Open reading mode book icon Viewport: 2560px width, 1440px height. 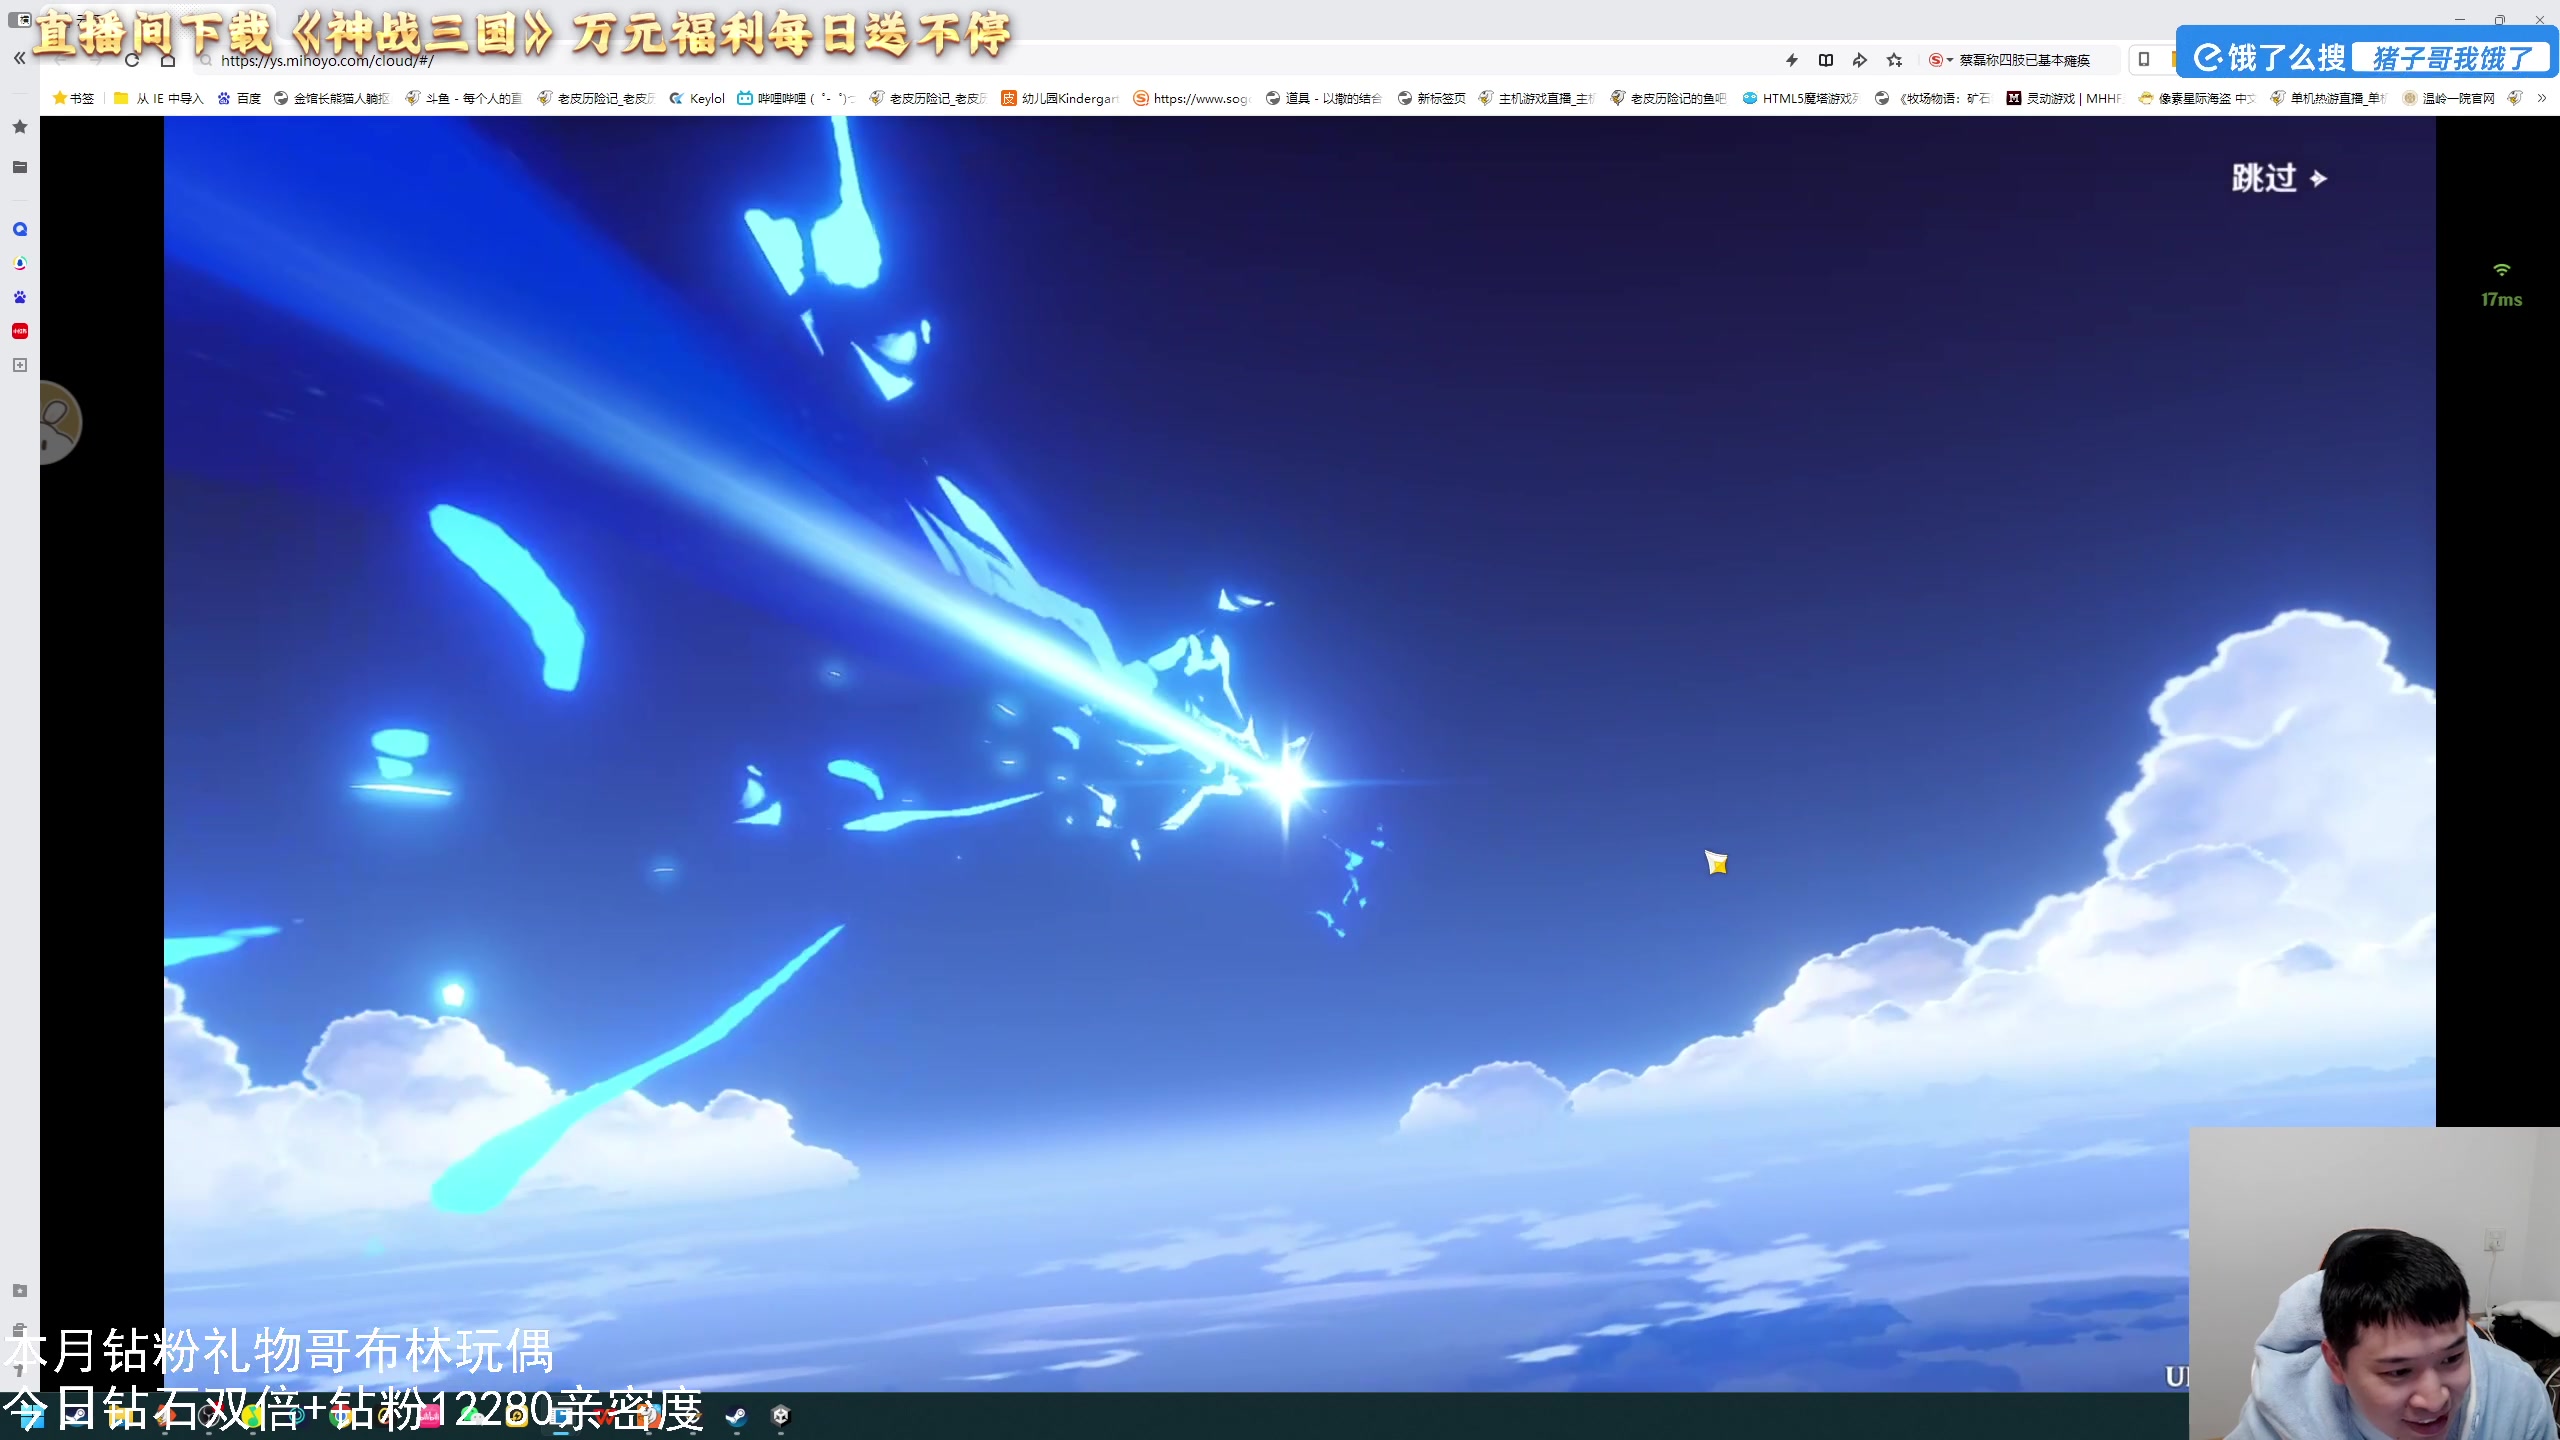(x=1826, y=60)
